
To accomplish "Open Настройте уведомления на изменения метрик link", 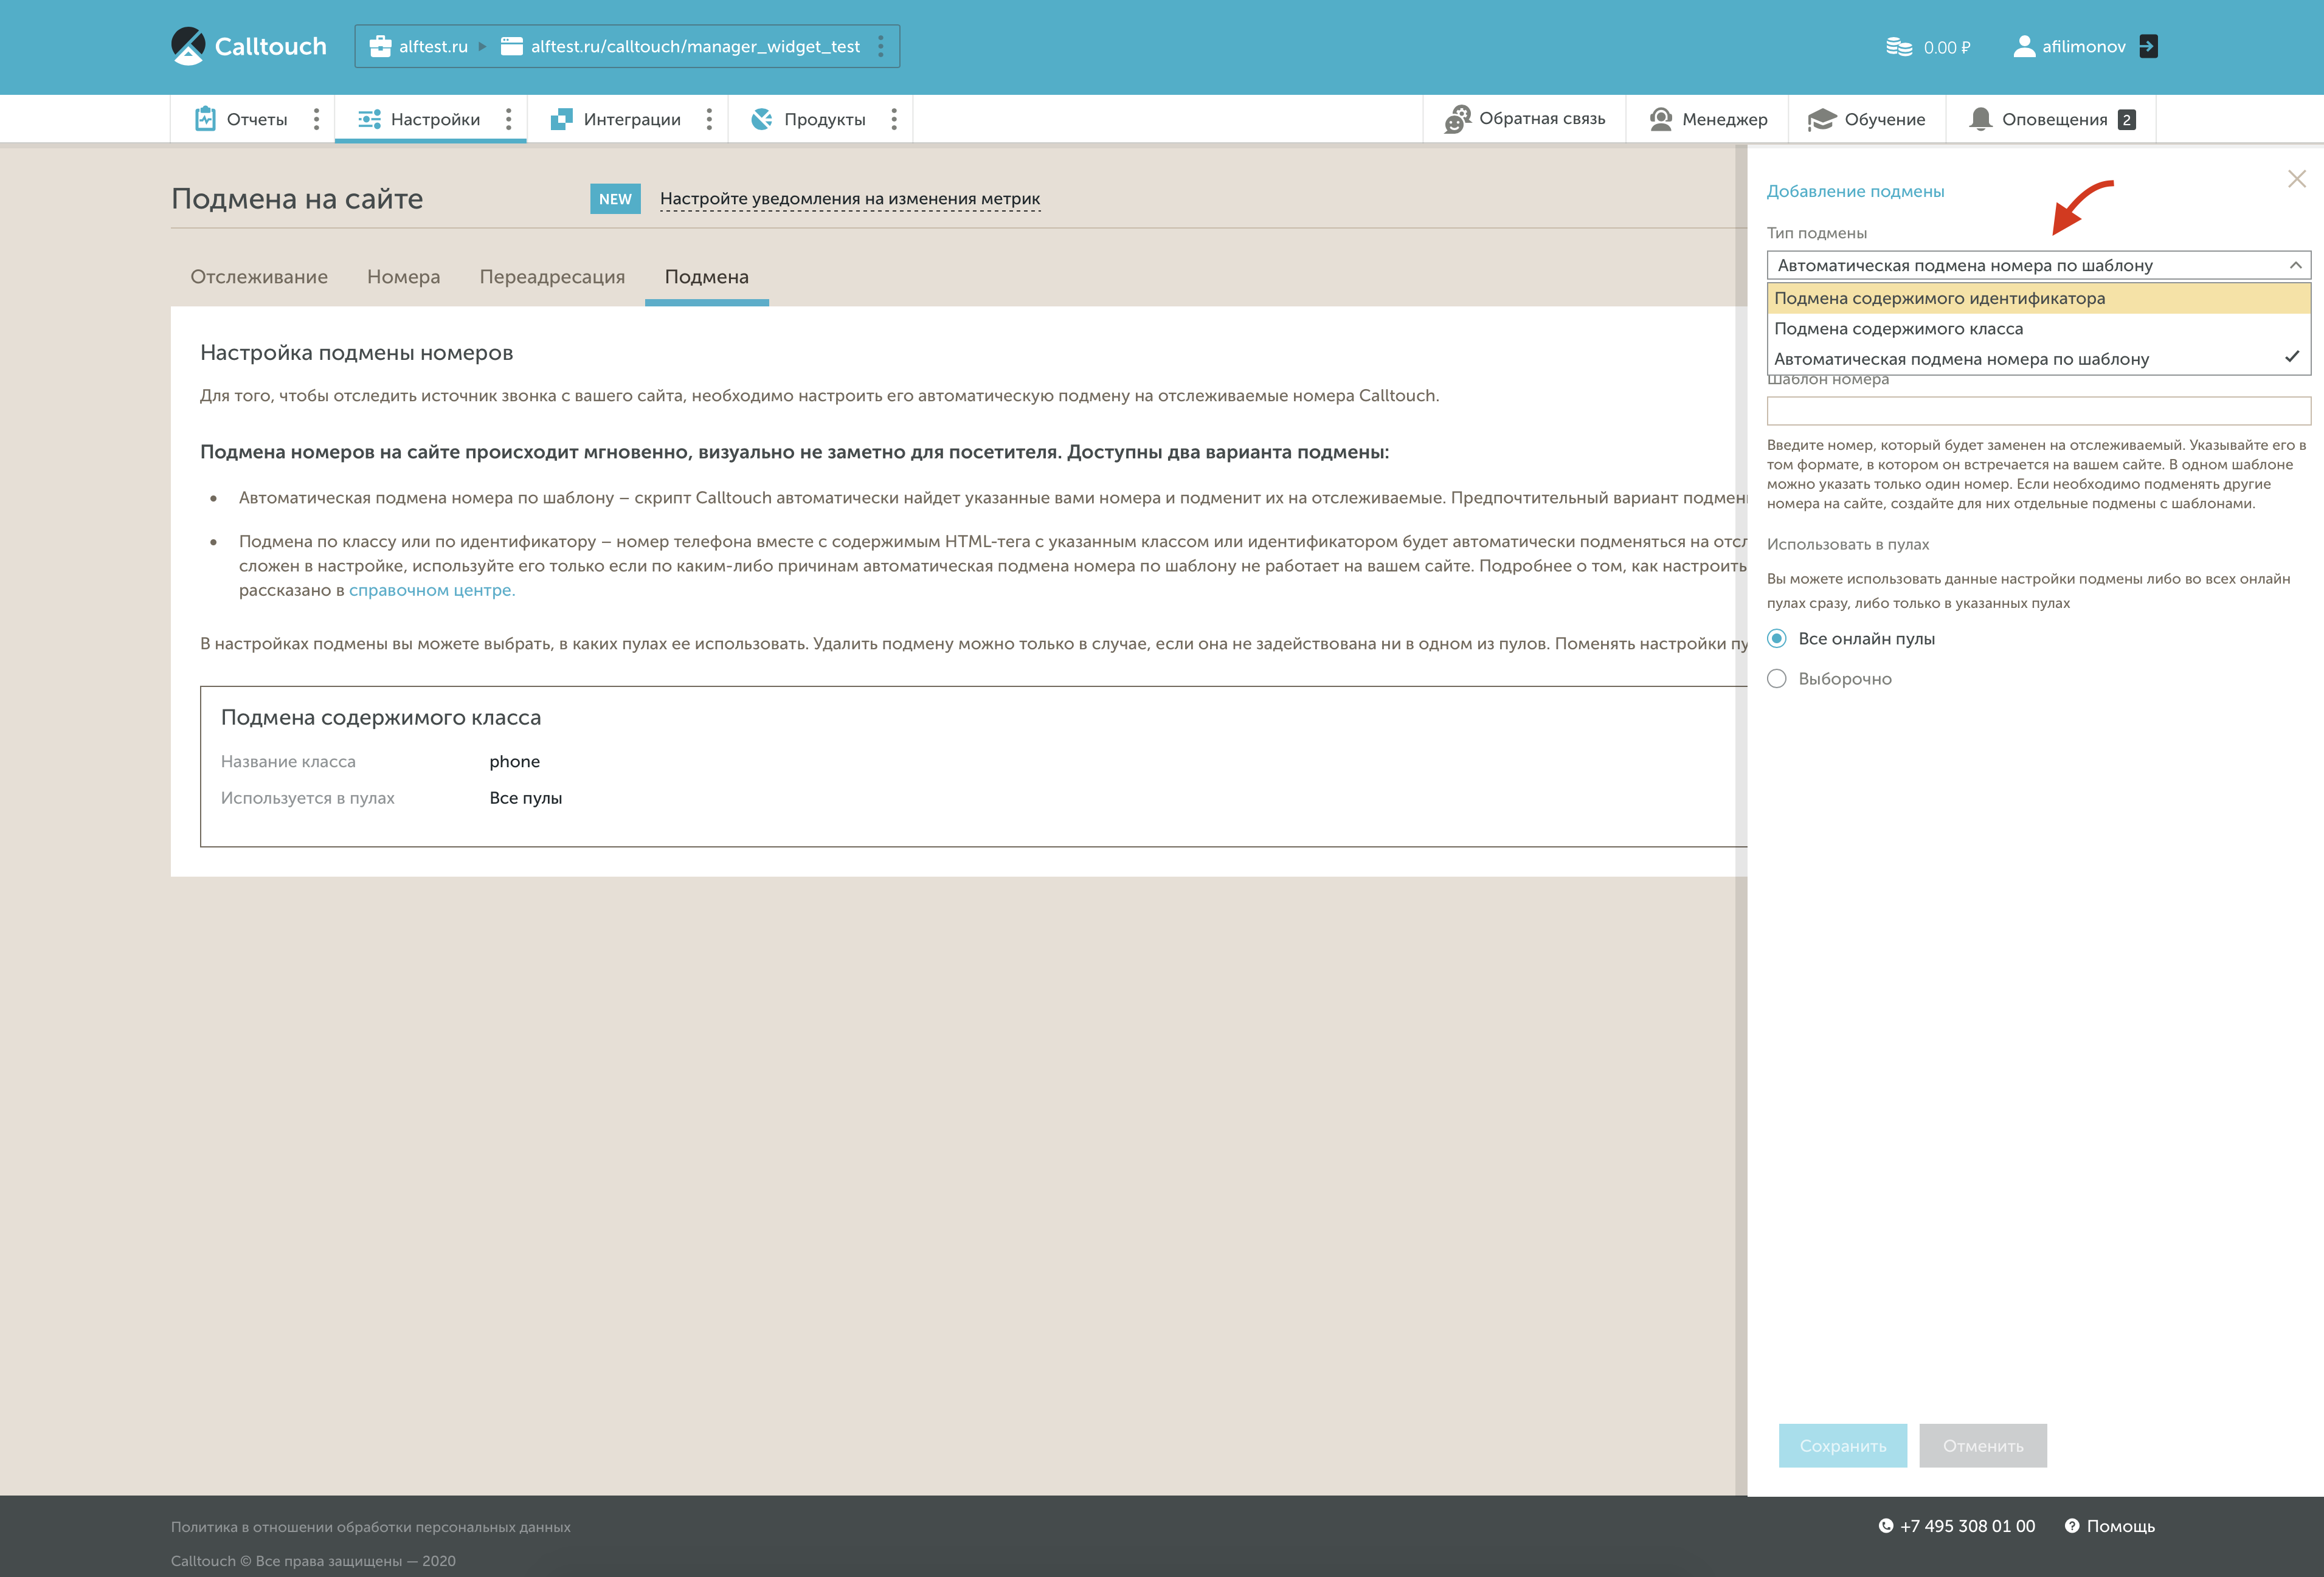I will coord(850,199).
